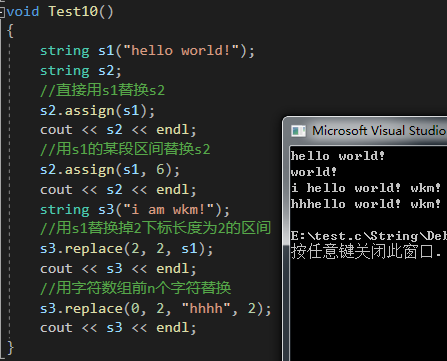Click the comment //直接用s1替换s2
Viewport: 447px width, 361px height.
[103, 90]
